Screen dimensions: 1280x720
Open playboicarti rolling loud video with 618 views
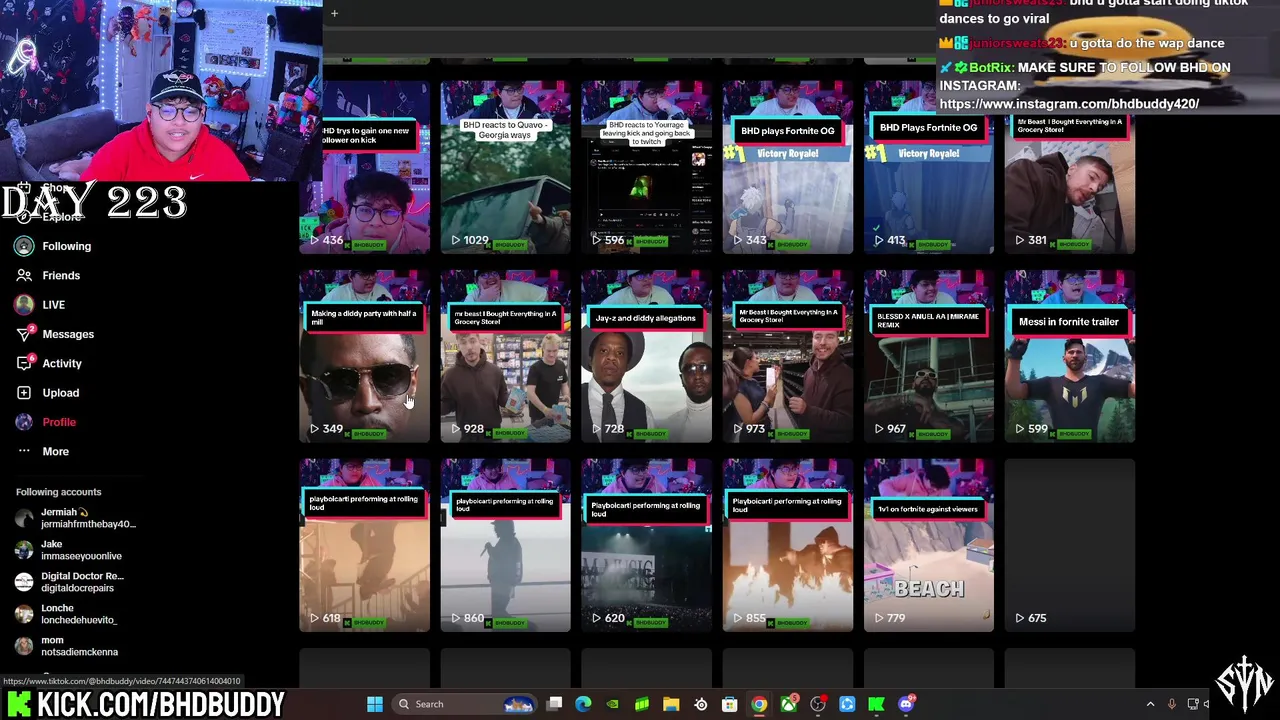364,545
